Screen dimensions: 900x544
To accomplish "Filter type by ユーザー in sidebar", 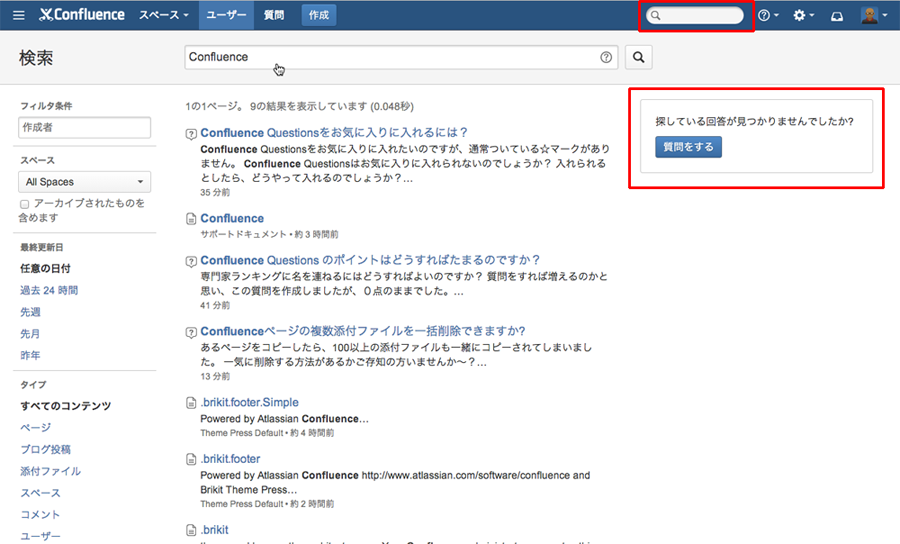I will point(40,536).
